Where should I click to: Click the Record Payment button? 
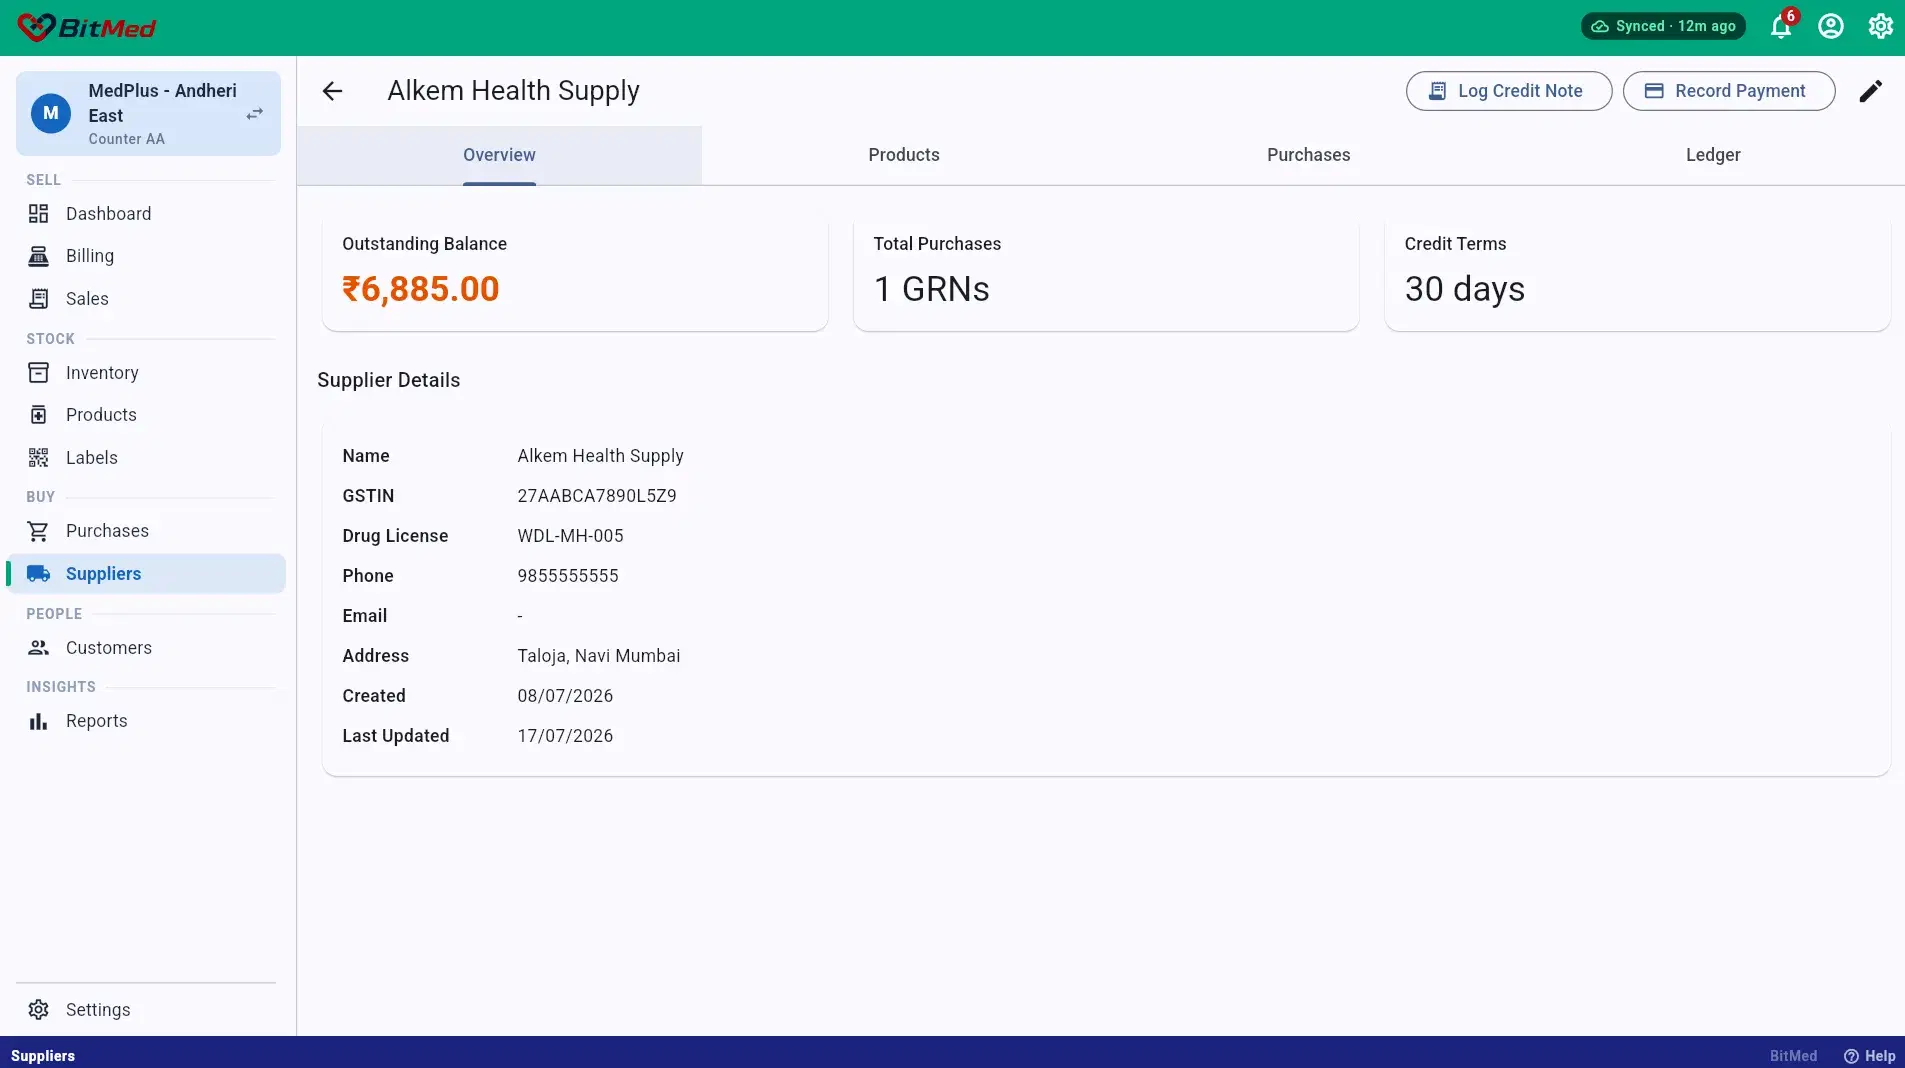tap(1729, 91)
